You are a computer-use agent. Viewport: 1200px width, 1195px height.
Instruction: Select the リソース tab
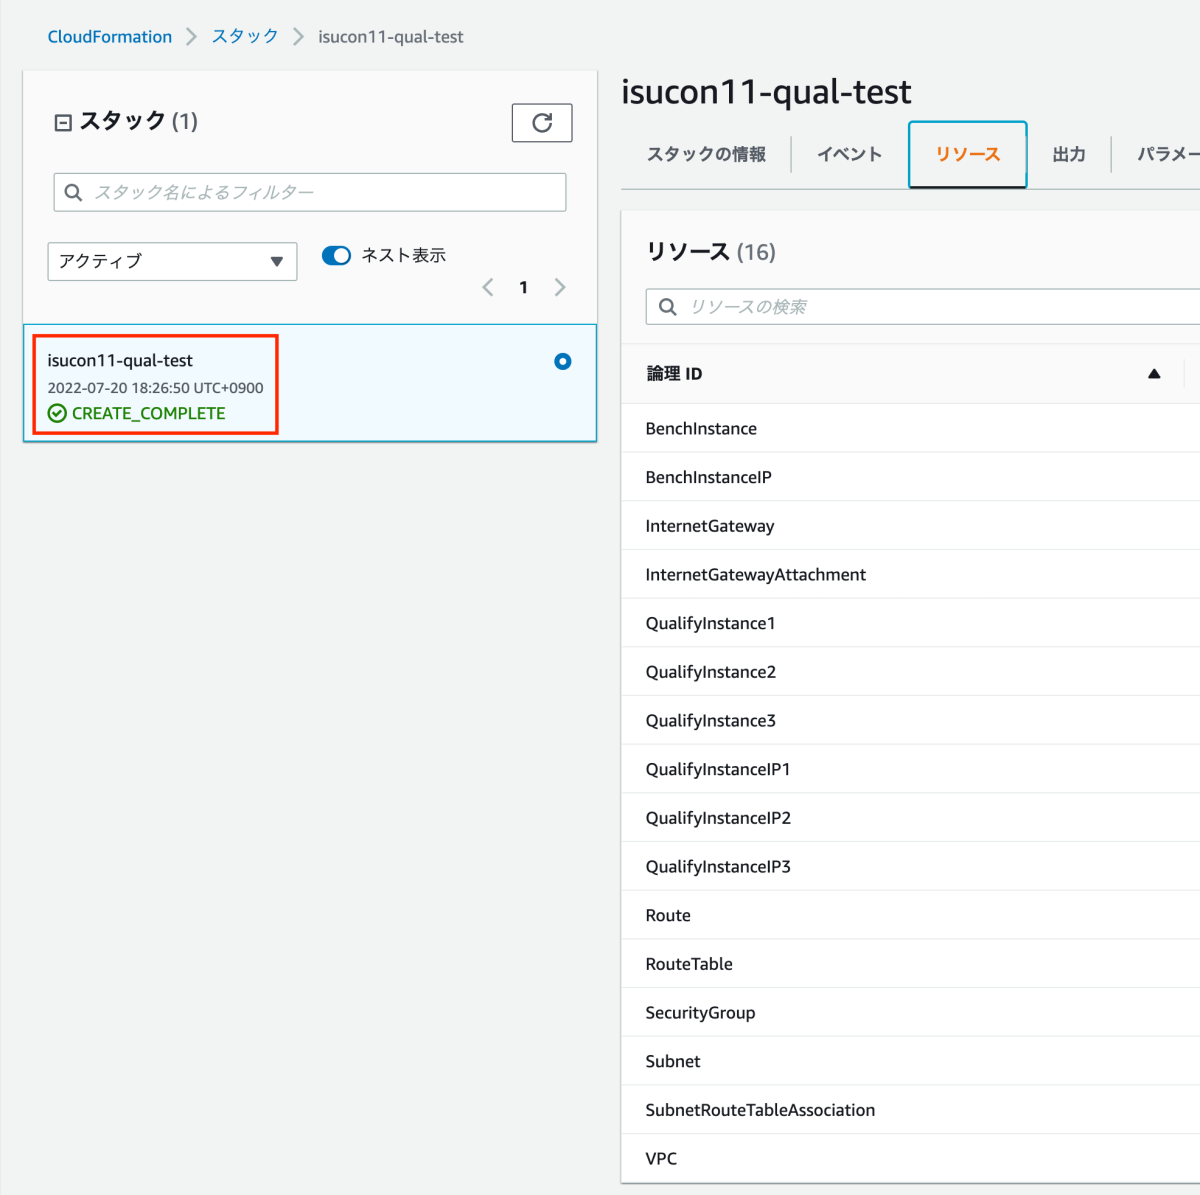point(967,155)
